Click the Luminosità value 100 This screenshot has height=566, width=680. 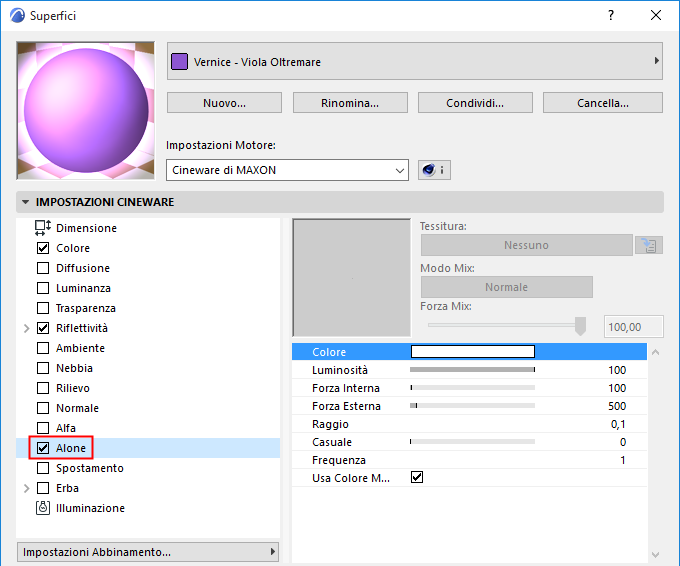(x=617, y=370)
